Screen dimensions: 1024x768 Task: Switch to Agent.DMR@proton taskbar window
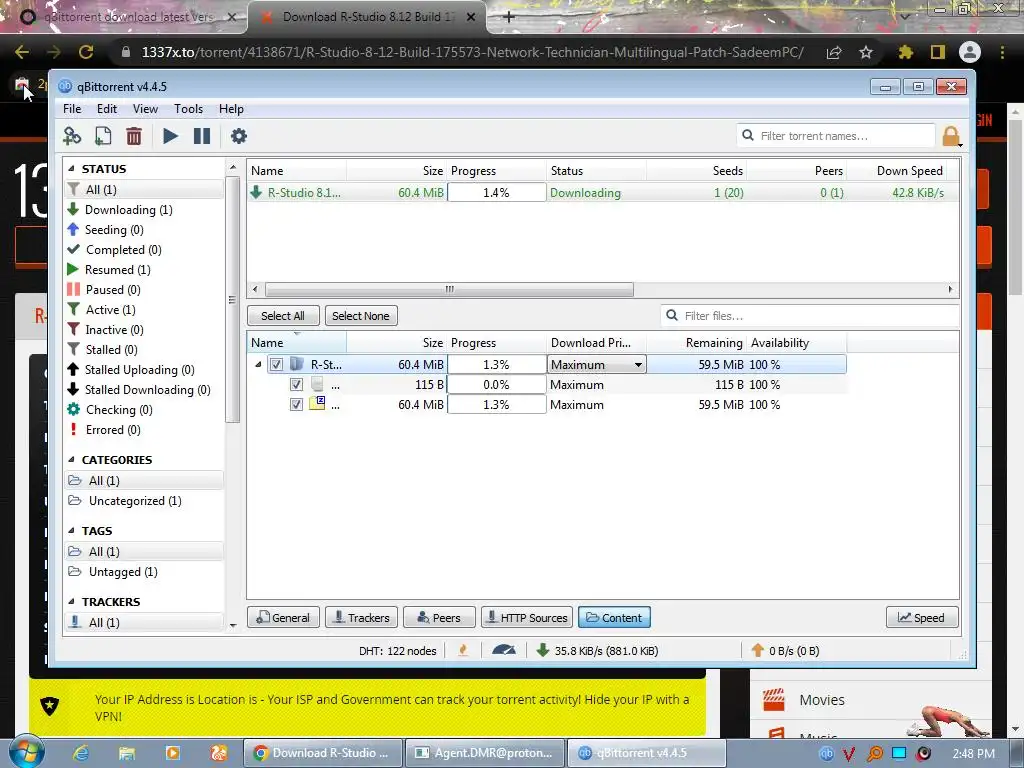(485, 753)
